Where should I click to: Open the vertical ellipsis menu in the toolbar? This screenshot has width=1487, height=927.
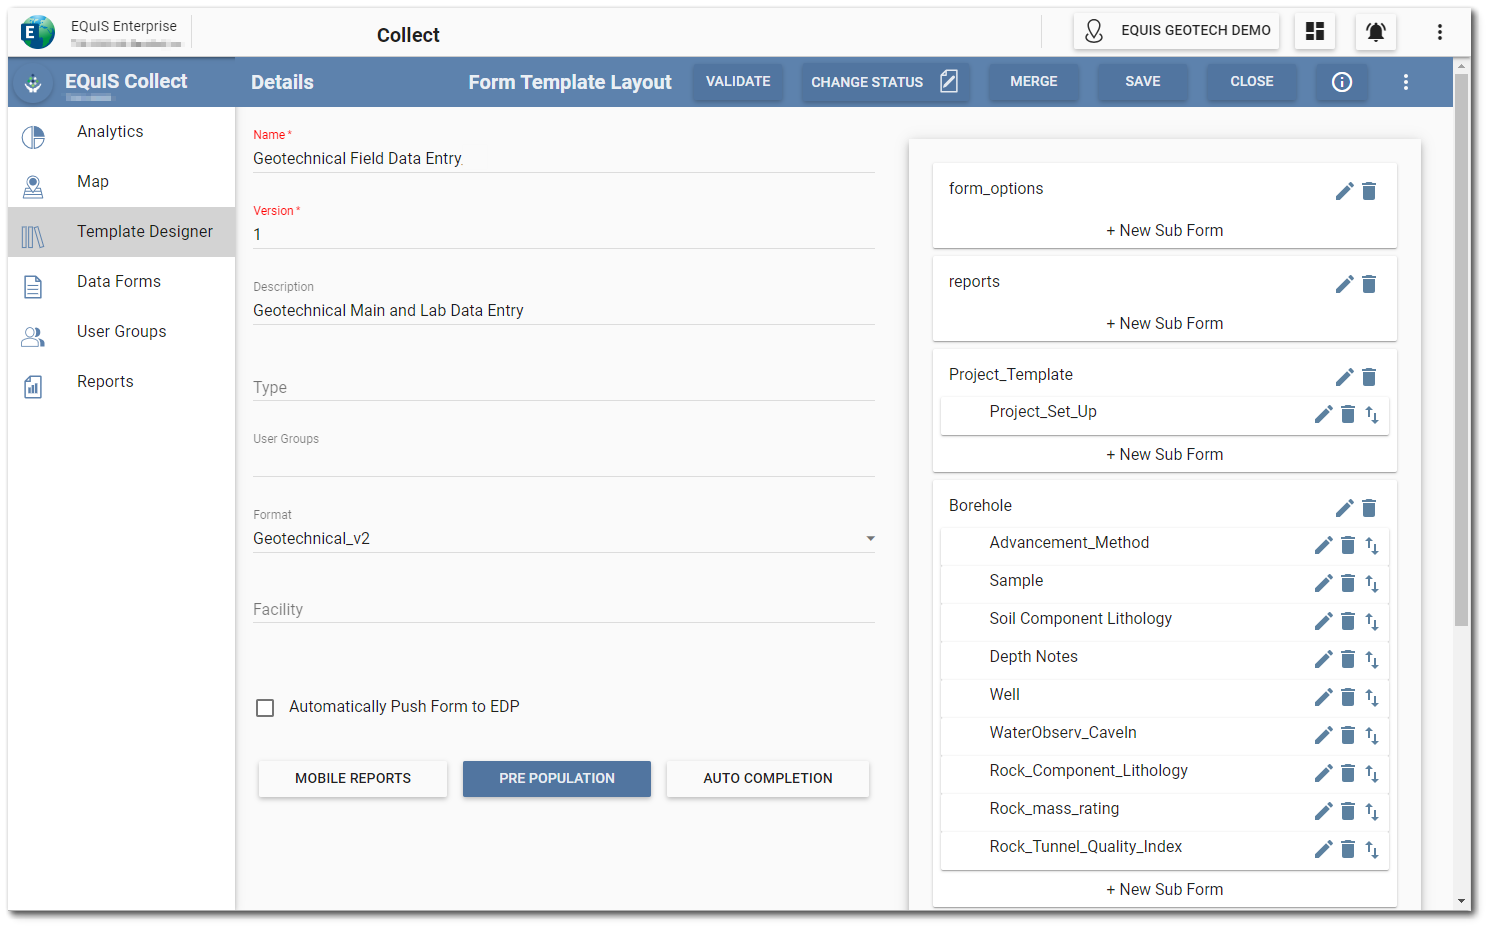[1406, 83]
